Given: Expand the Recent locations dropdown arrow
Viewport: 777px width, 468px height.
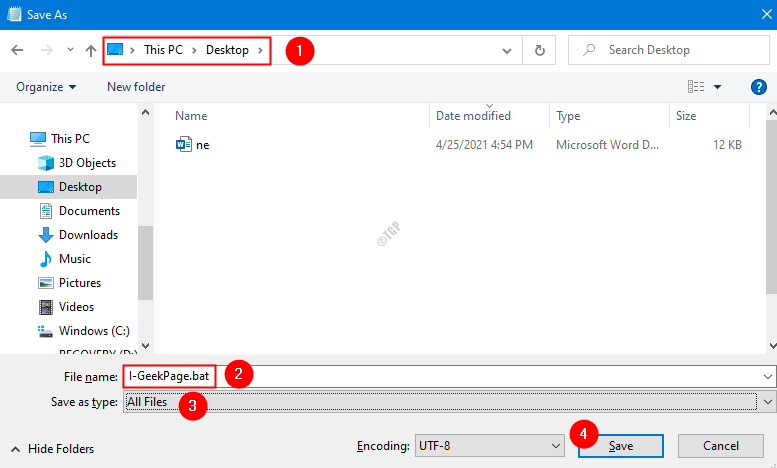Looking at the screenshot, I should tap(70, 50).
